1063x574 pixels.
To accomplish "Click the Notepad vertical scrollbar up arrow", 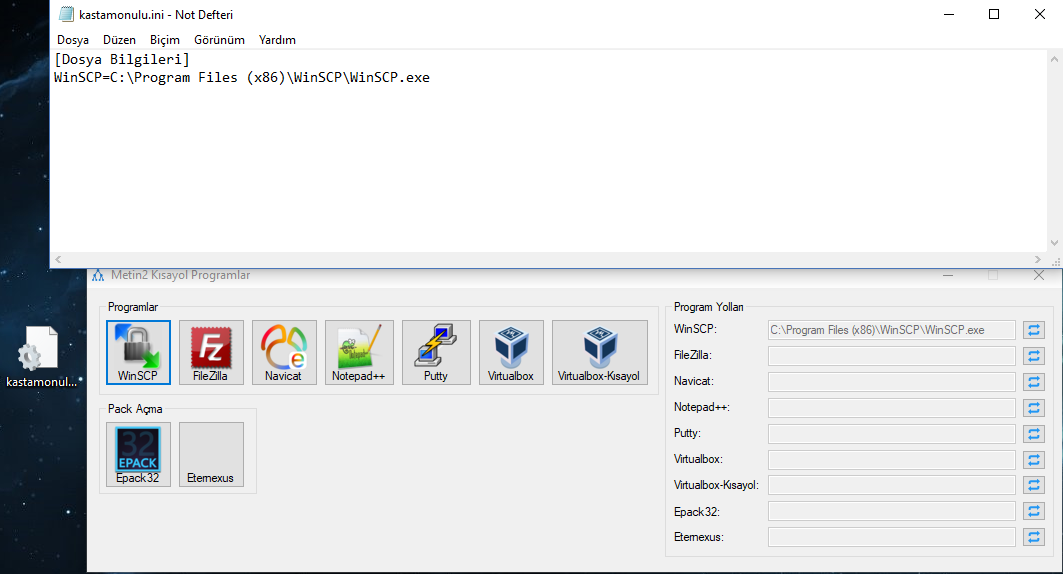I will point(1054,59).
